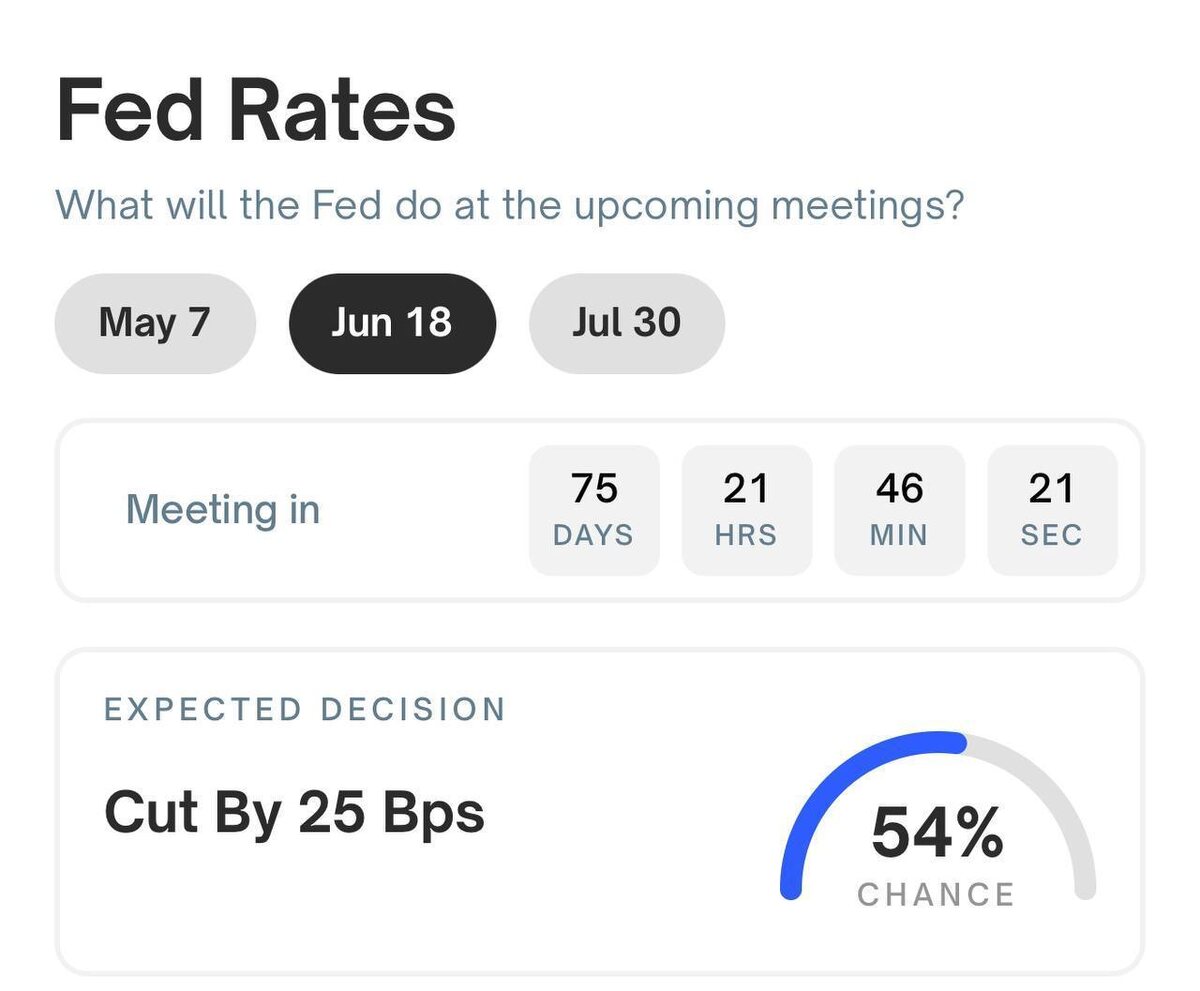1200x991 pixels.
Task: Click the Fed Rates heading
Action: (x=256, y=110)
